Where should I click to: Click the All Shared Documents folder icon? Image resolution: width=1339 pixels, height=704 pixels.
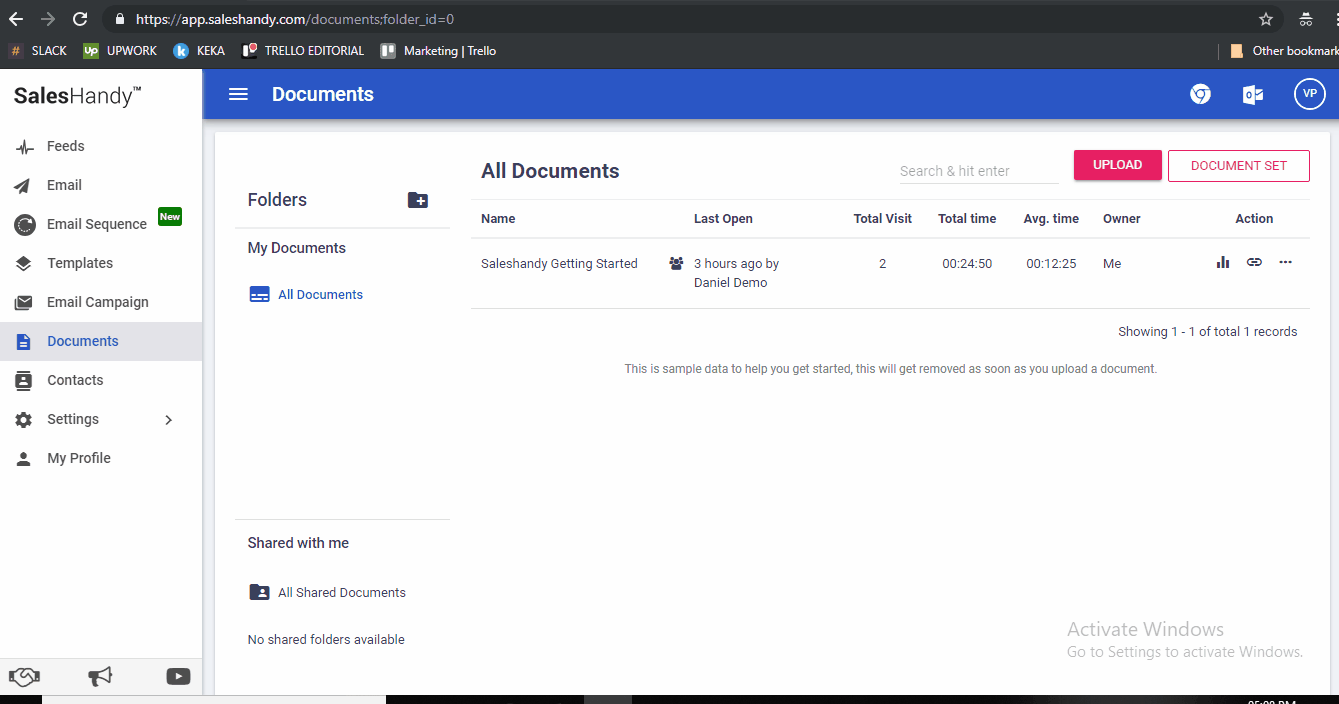pos(259,592)
